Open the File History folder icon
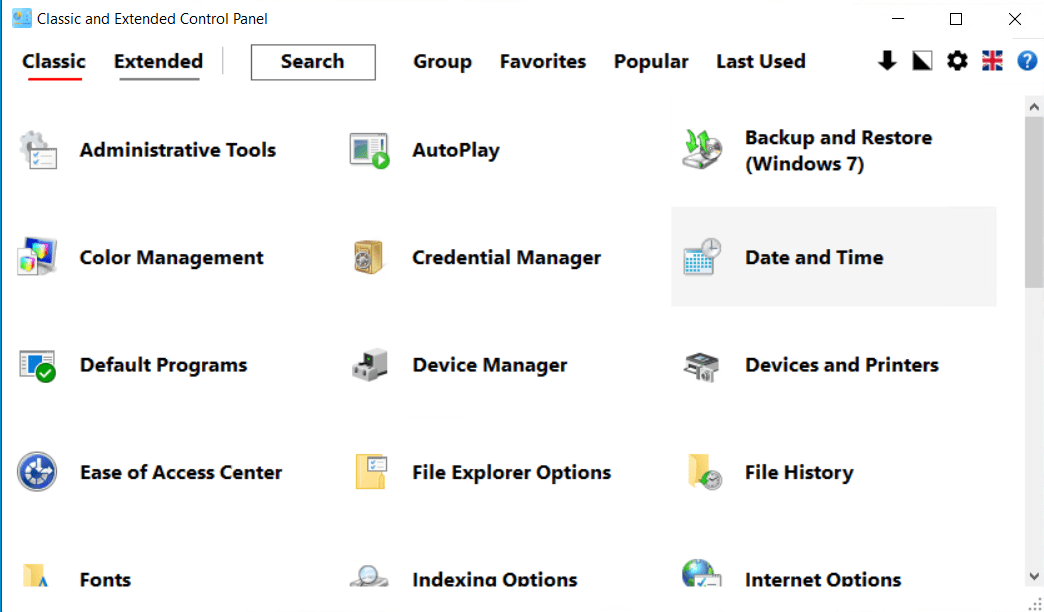Screen dimensions: 1044x612 (x=704, y=472)
